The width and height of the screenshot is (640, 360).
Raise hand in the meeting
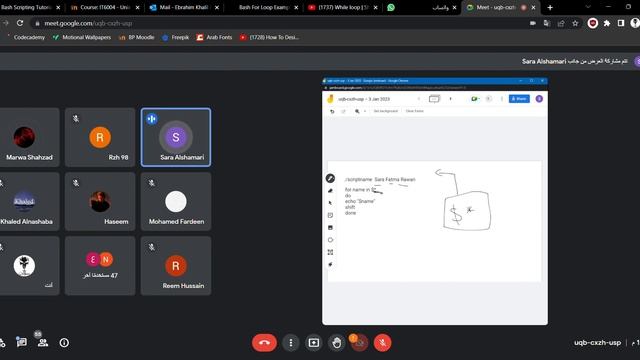coord(336,343)
